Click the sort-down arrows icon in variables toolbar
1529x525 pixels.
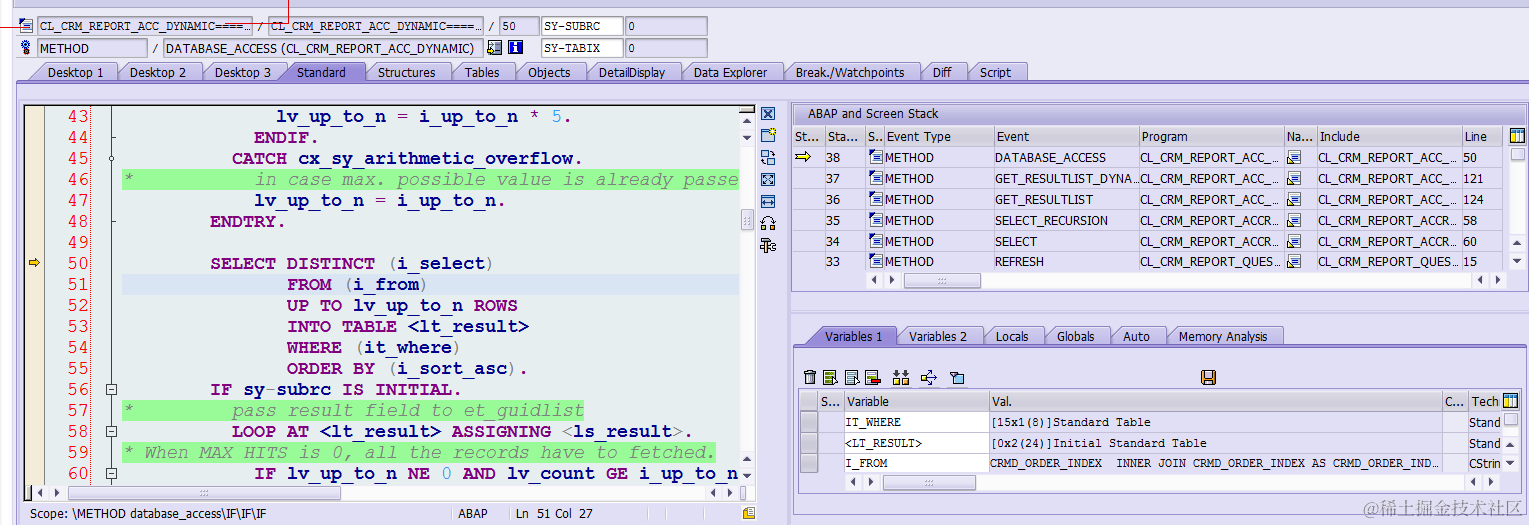coord(901,377)
